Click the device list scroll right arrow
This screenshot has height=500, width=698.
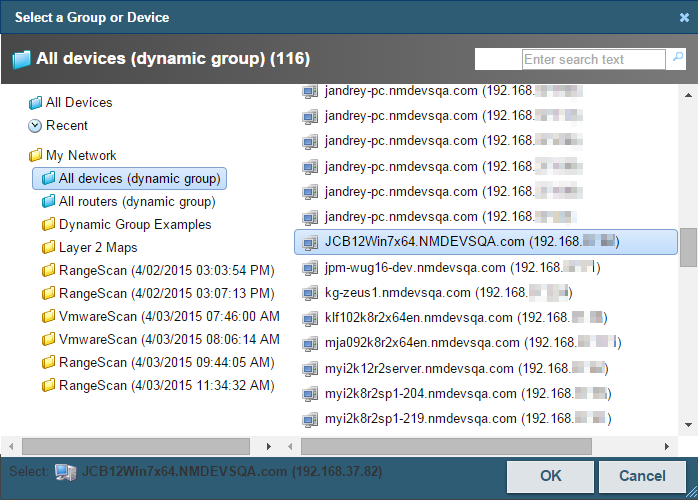point(666,446)
